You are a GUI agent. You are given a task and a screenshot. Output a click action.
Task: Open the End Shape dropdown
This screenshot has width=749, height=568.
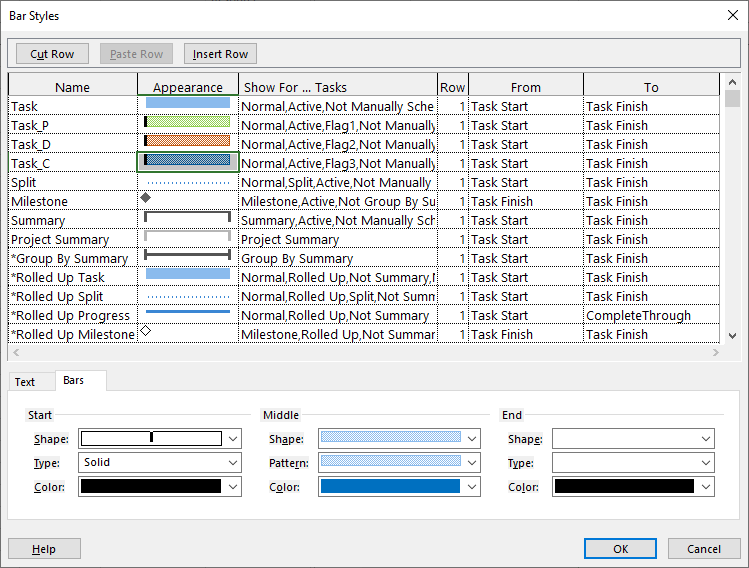point(633,439)
